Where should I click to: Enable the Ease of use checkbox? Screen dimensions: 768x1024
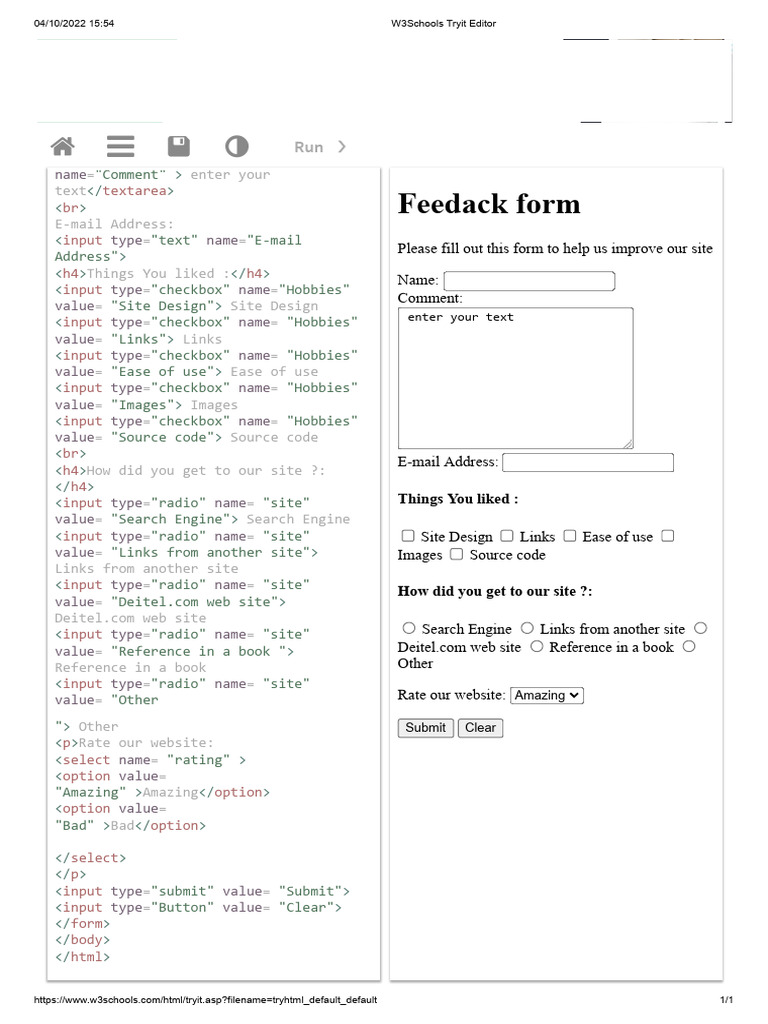tap(569, 536)
